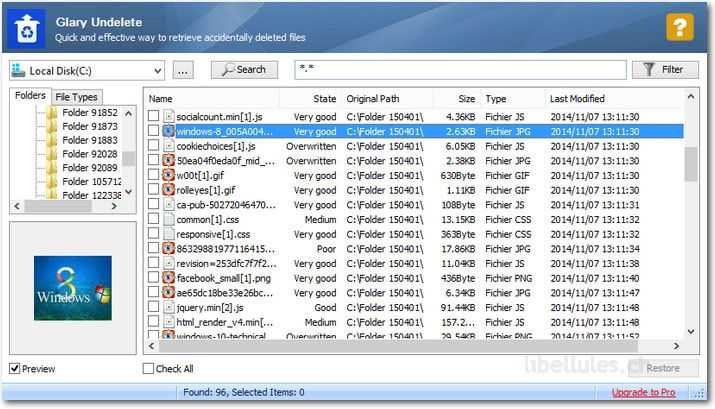Sort by the Last Modified column header
This screenshot has height=409, width=715.
click(x=614, y=98)
